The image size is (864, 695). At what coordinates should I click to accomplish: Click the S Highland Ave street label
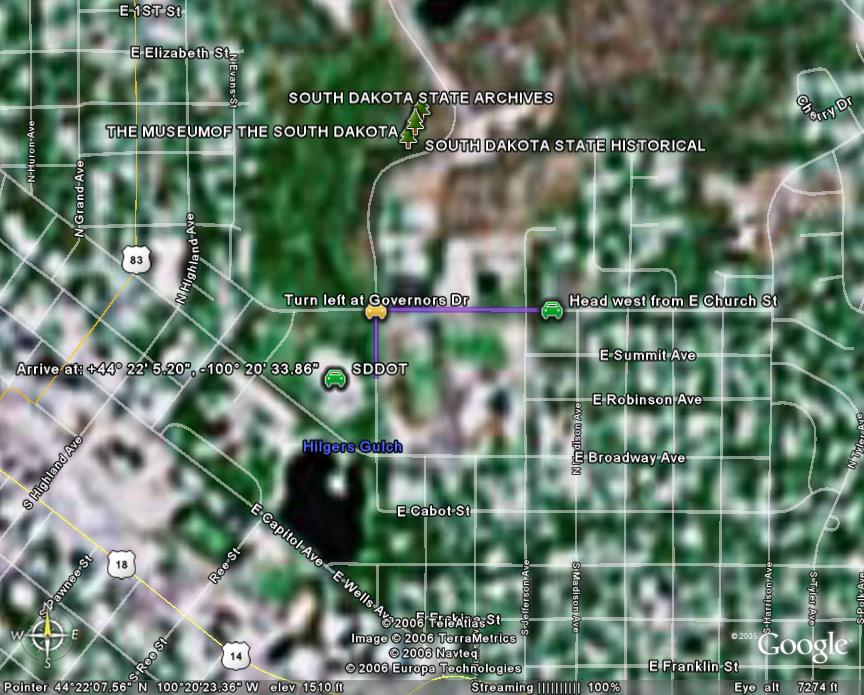tap(53, 472)
